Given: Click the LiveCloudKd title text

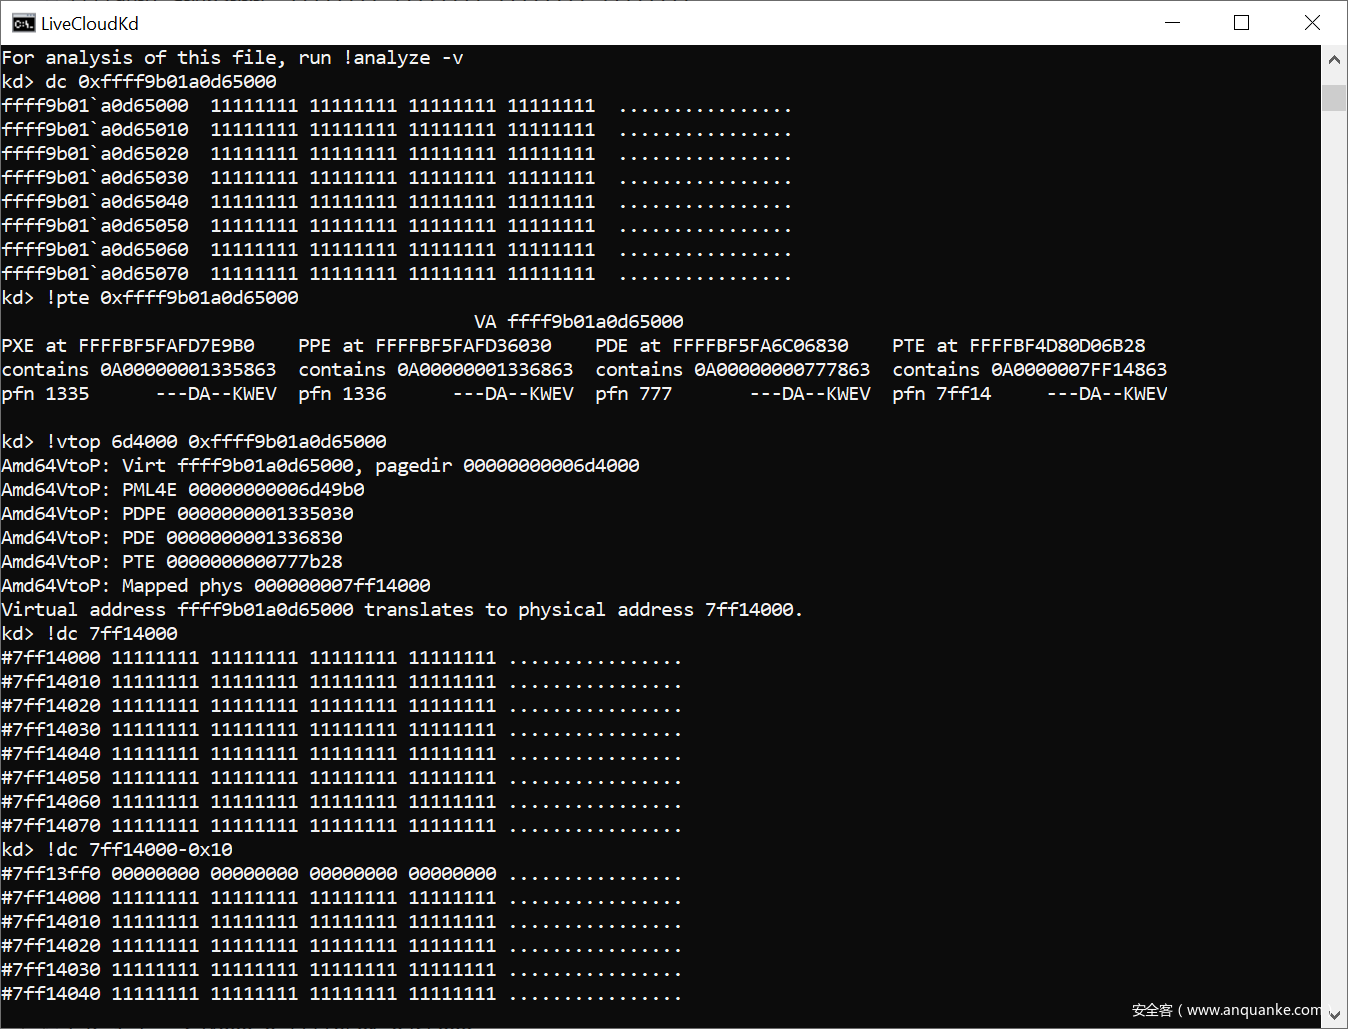Looking at the screenshot, I should point(90,23).
